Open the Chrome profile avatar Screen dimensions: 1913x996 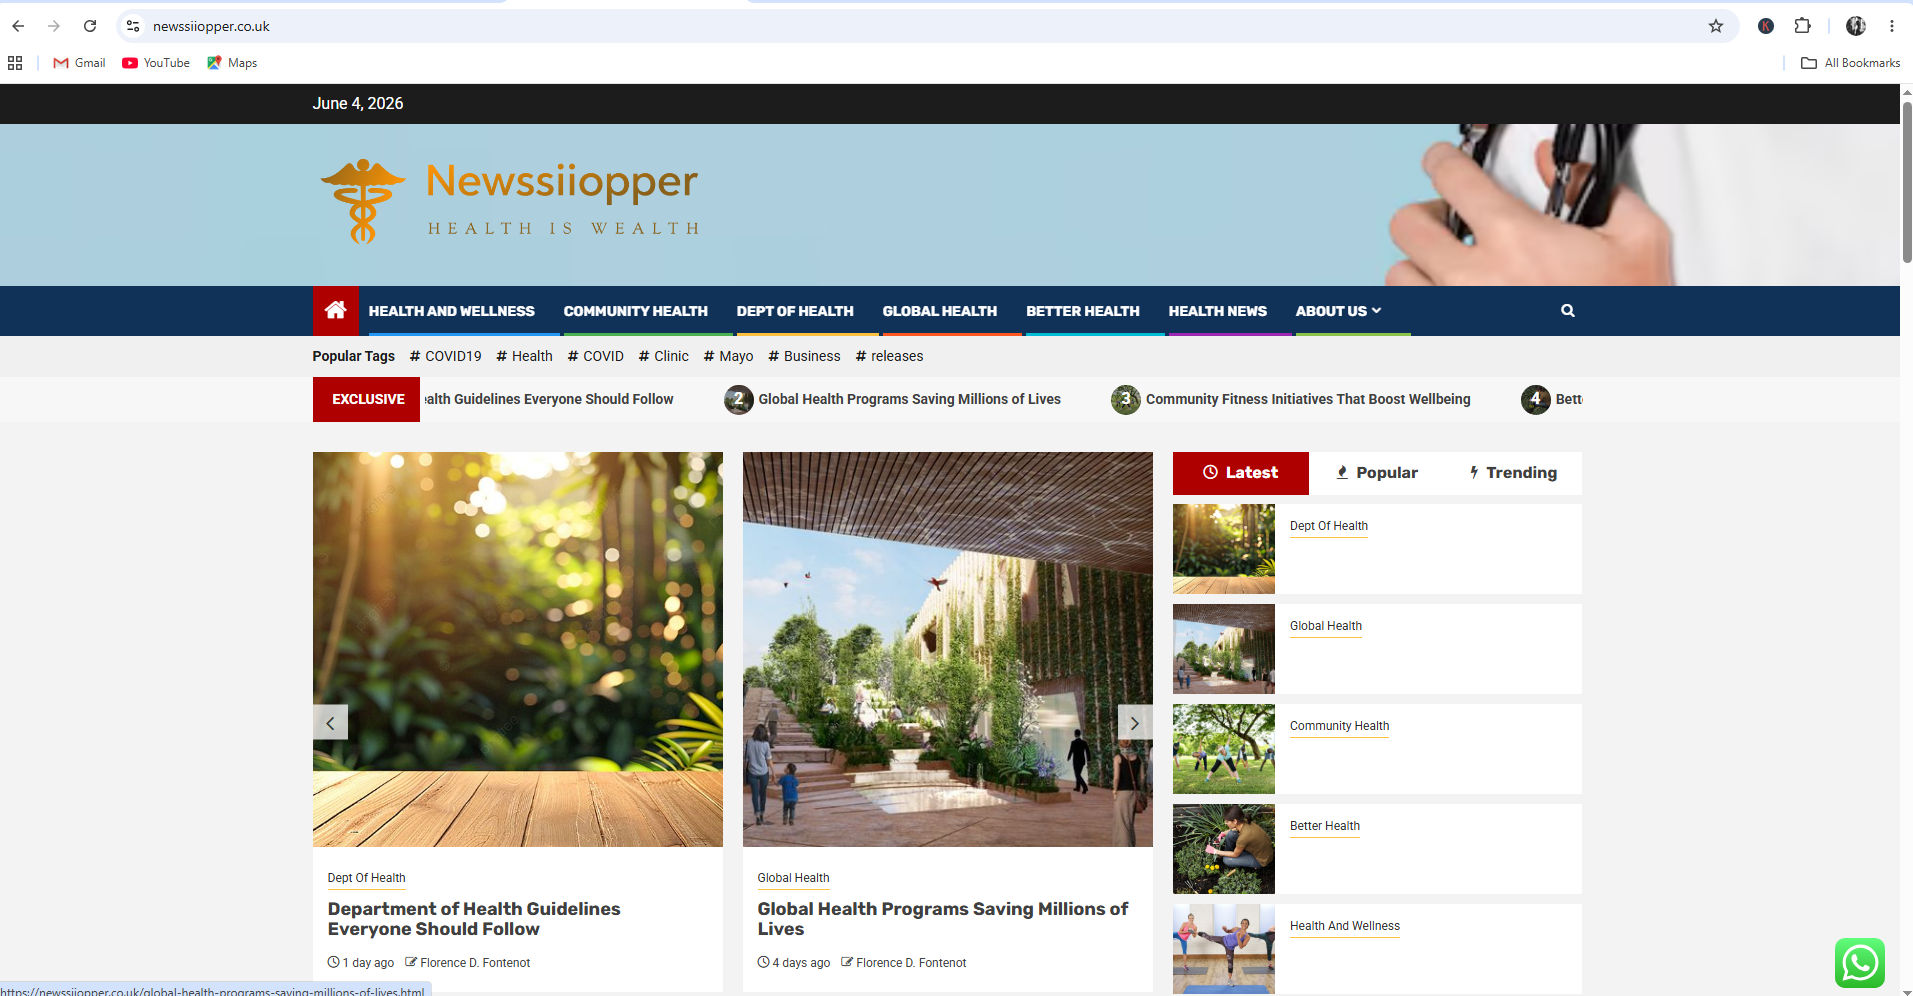1856,26
